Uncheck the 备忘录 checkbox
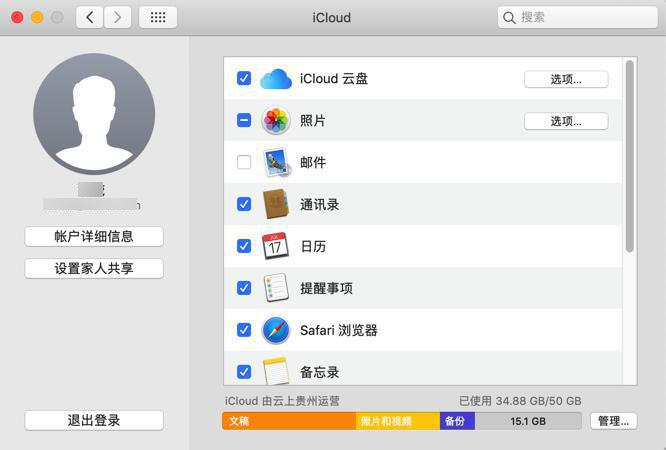This screenshot has width=666, height=450. (x=244, y=371)
